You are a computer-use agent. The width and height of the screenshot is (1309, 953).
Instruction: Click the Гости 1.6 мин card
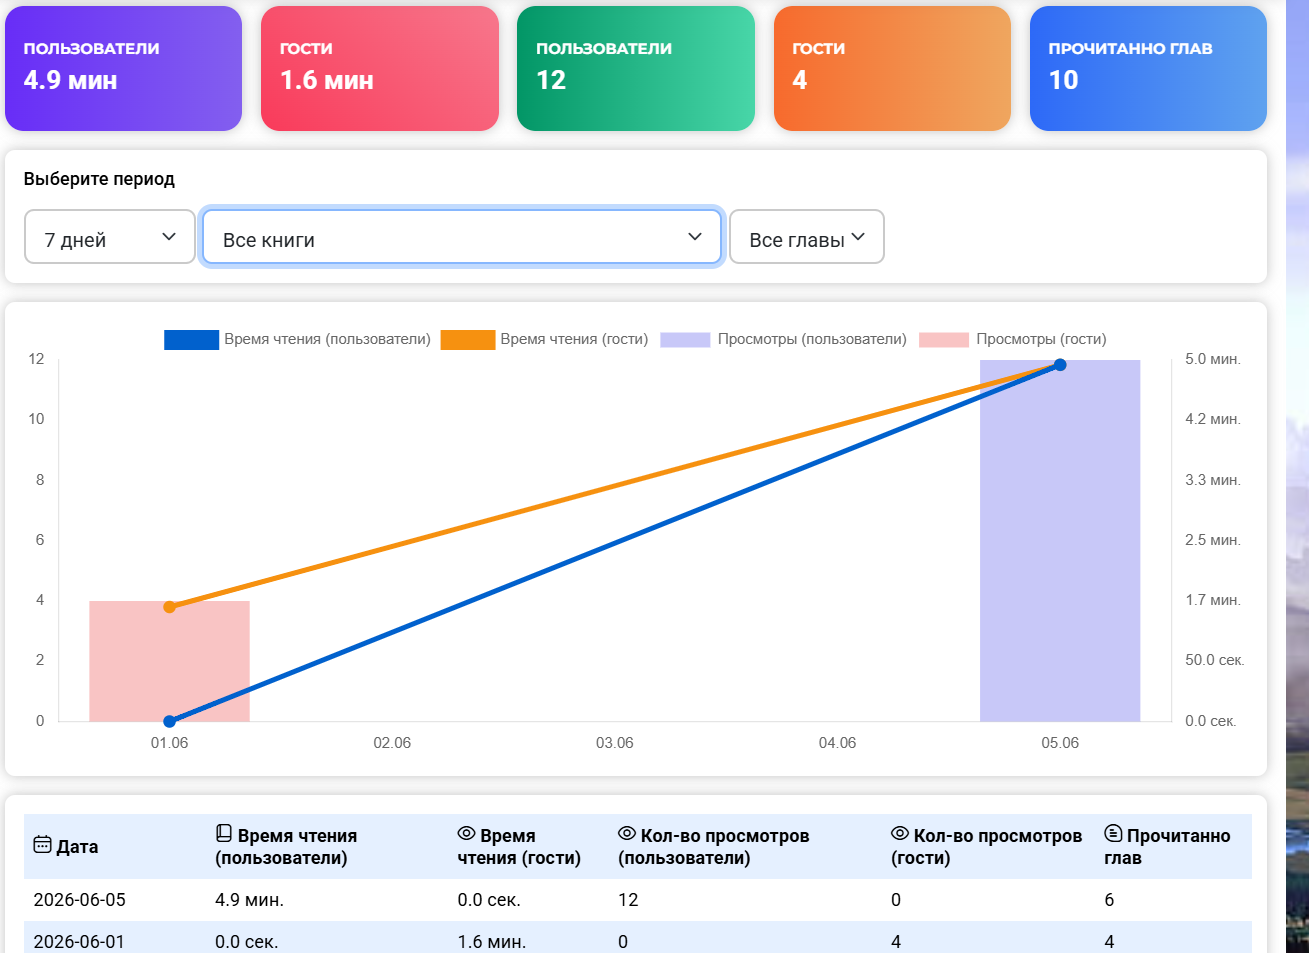[x=380, y=68]
